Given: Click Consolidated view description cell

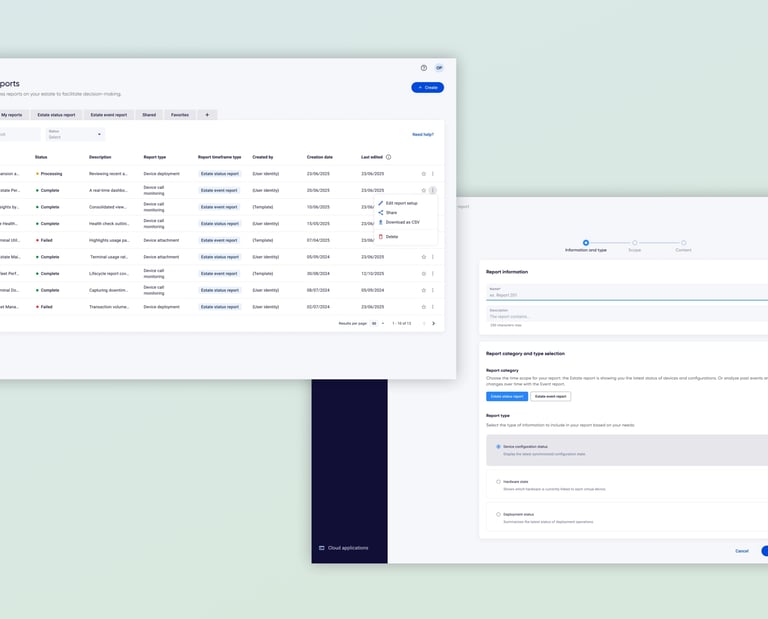Looking at the screenshot, I should 108,207.
